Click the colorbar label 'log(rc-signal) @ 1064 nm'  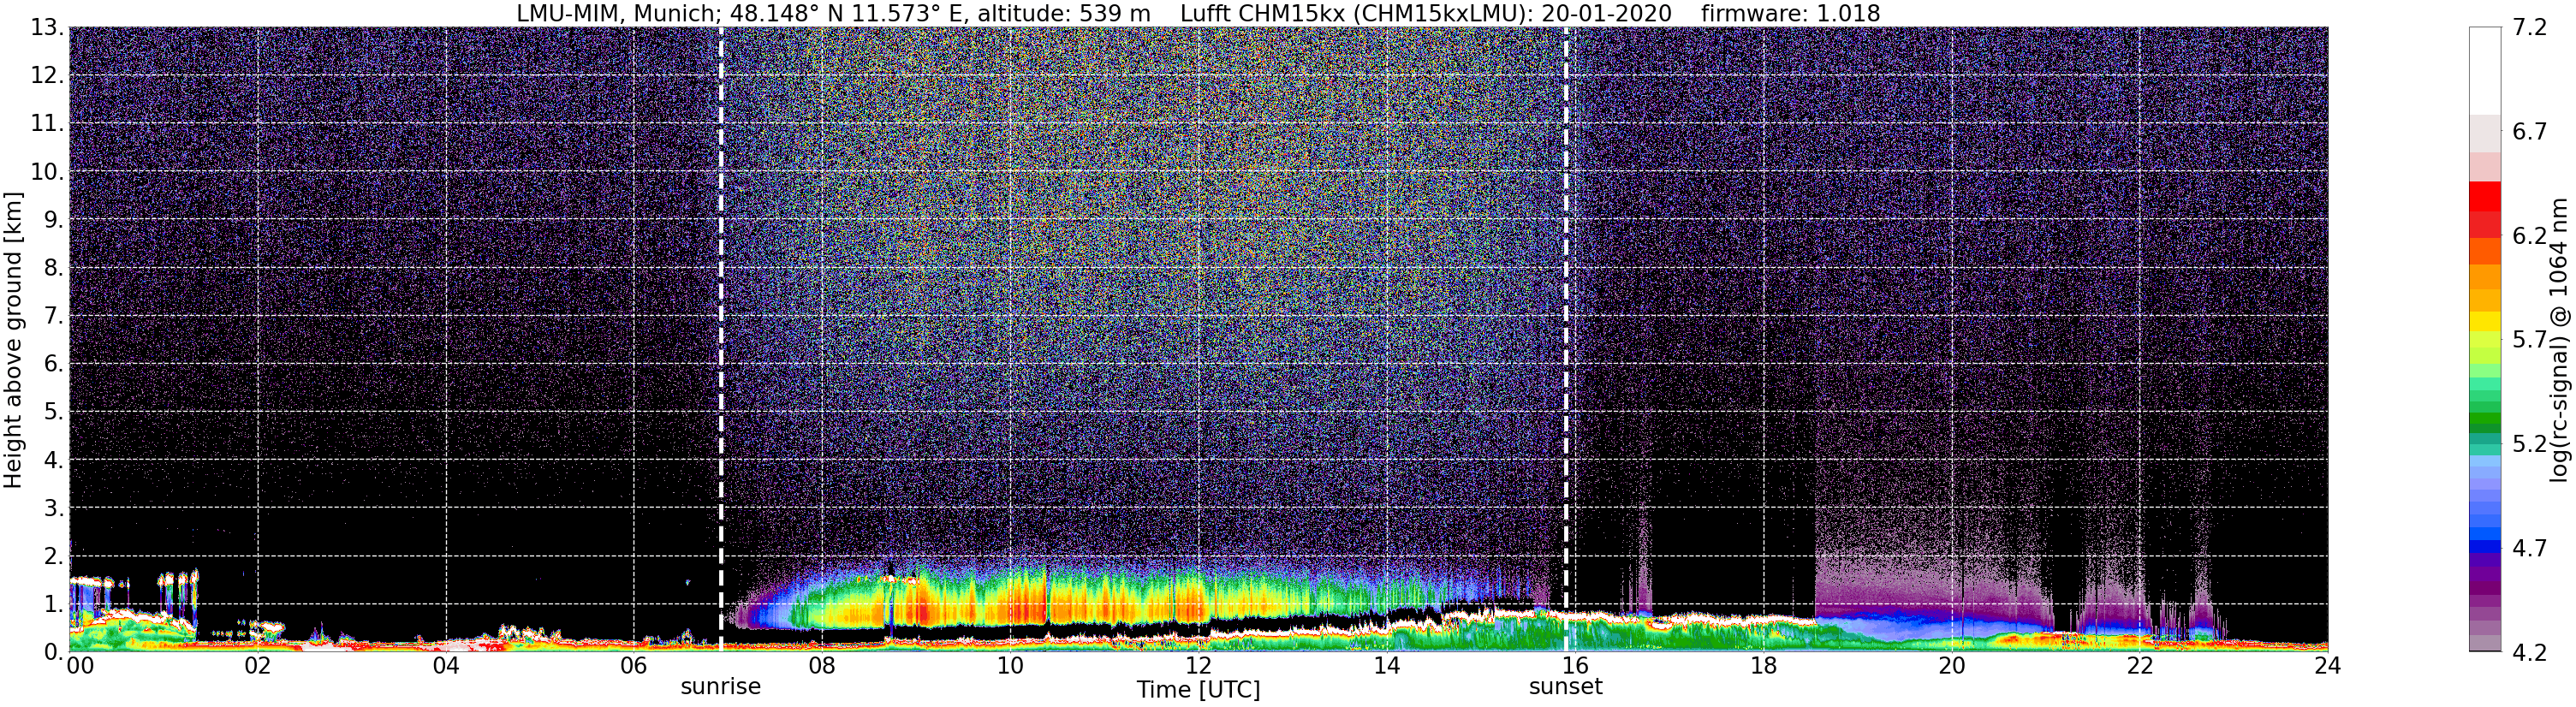tap(2558, 340)
